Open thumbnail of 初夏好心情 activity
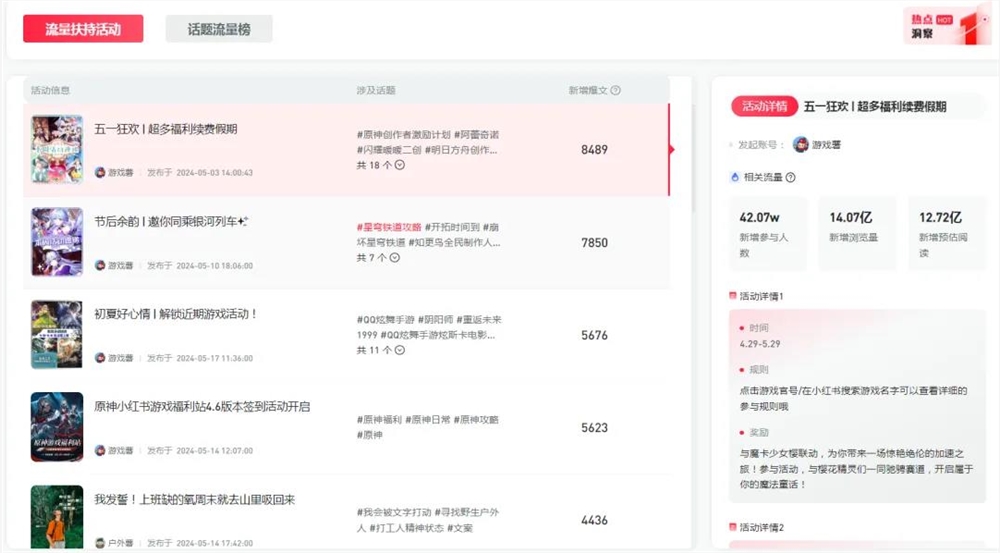This screenshot has width=1000, height=553. point(57,334)
